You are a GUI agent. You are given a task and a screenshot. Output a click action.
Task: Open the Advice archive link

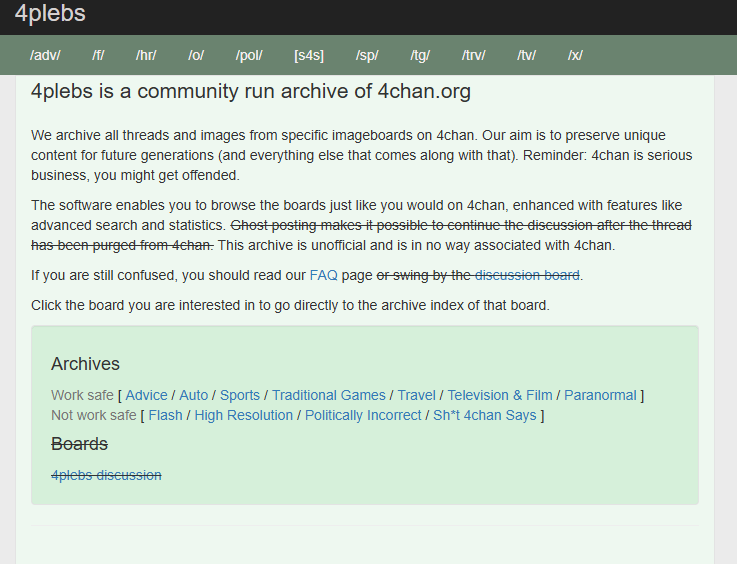click(146, 395)
